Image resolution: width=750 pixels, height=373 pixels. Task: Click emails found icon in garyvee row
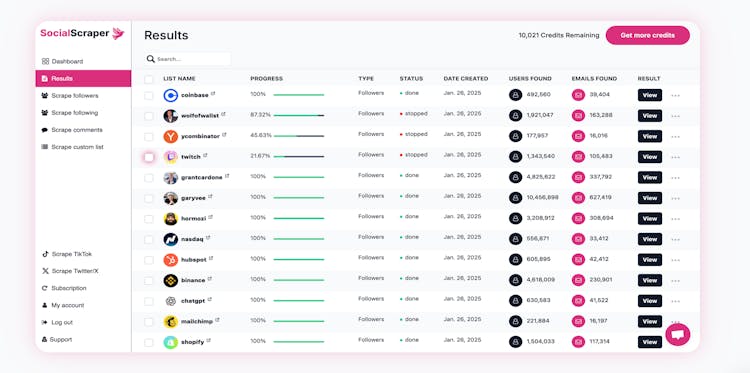578,198
